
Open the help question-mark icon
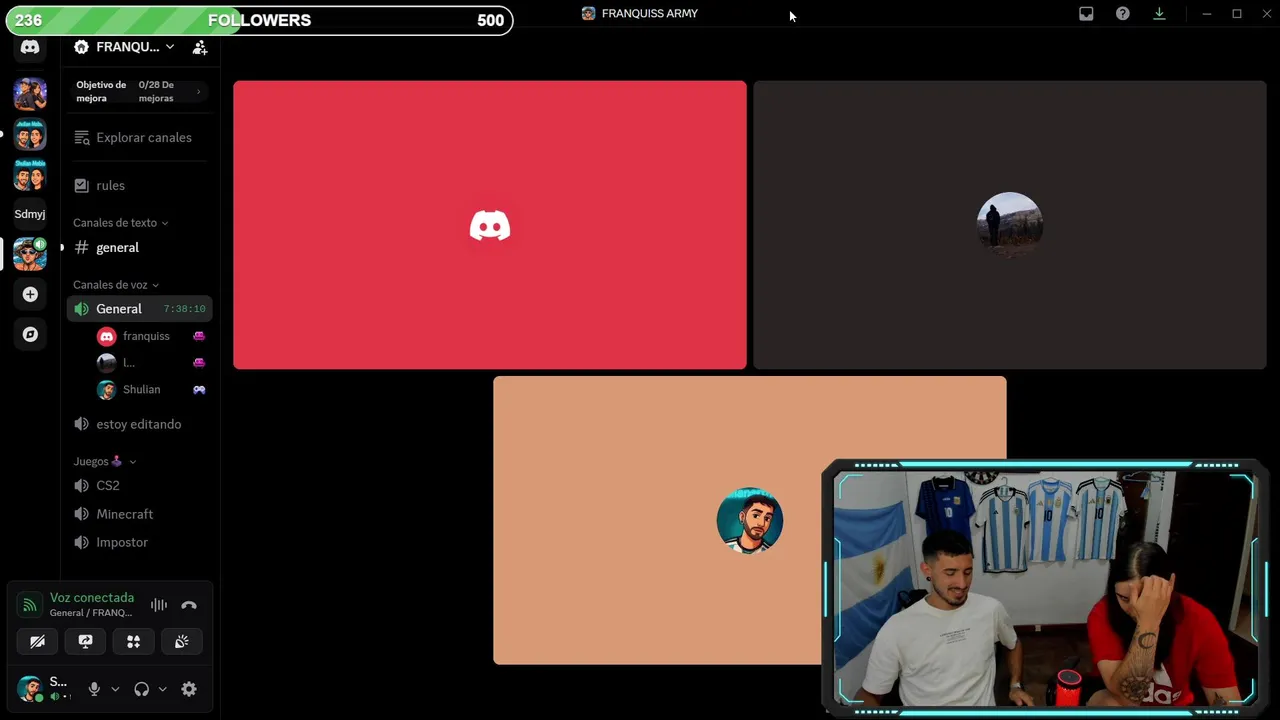click(x=1123, y=13)
